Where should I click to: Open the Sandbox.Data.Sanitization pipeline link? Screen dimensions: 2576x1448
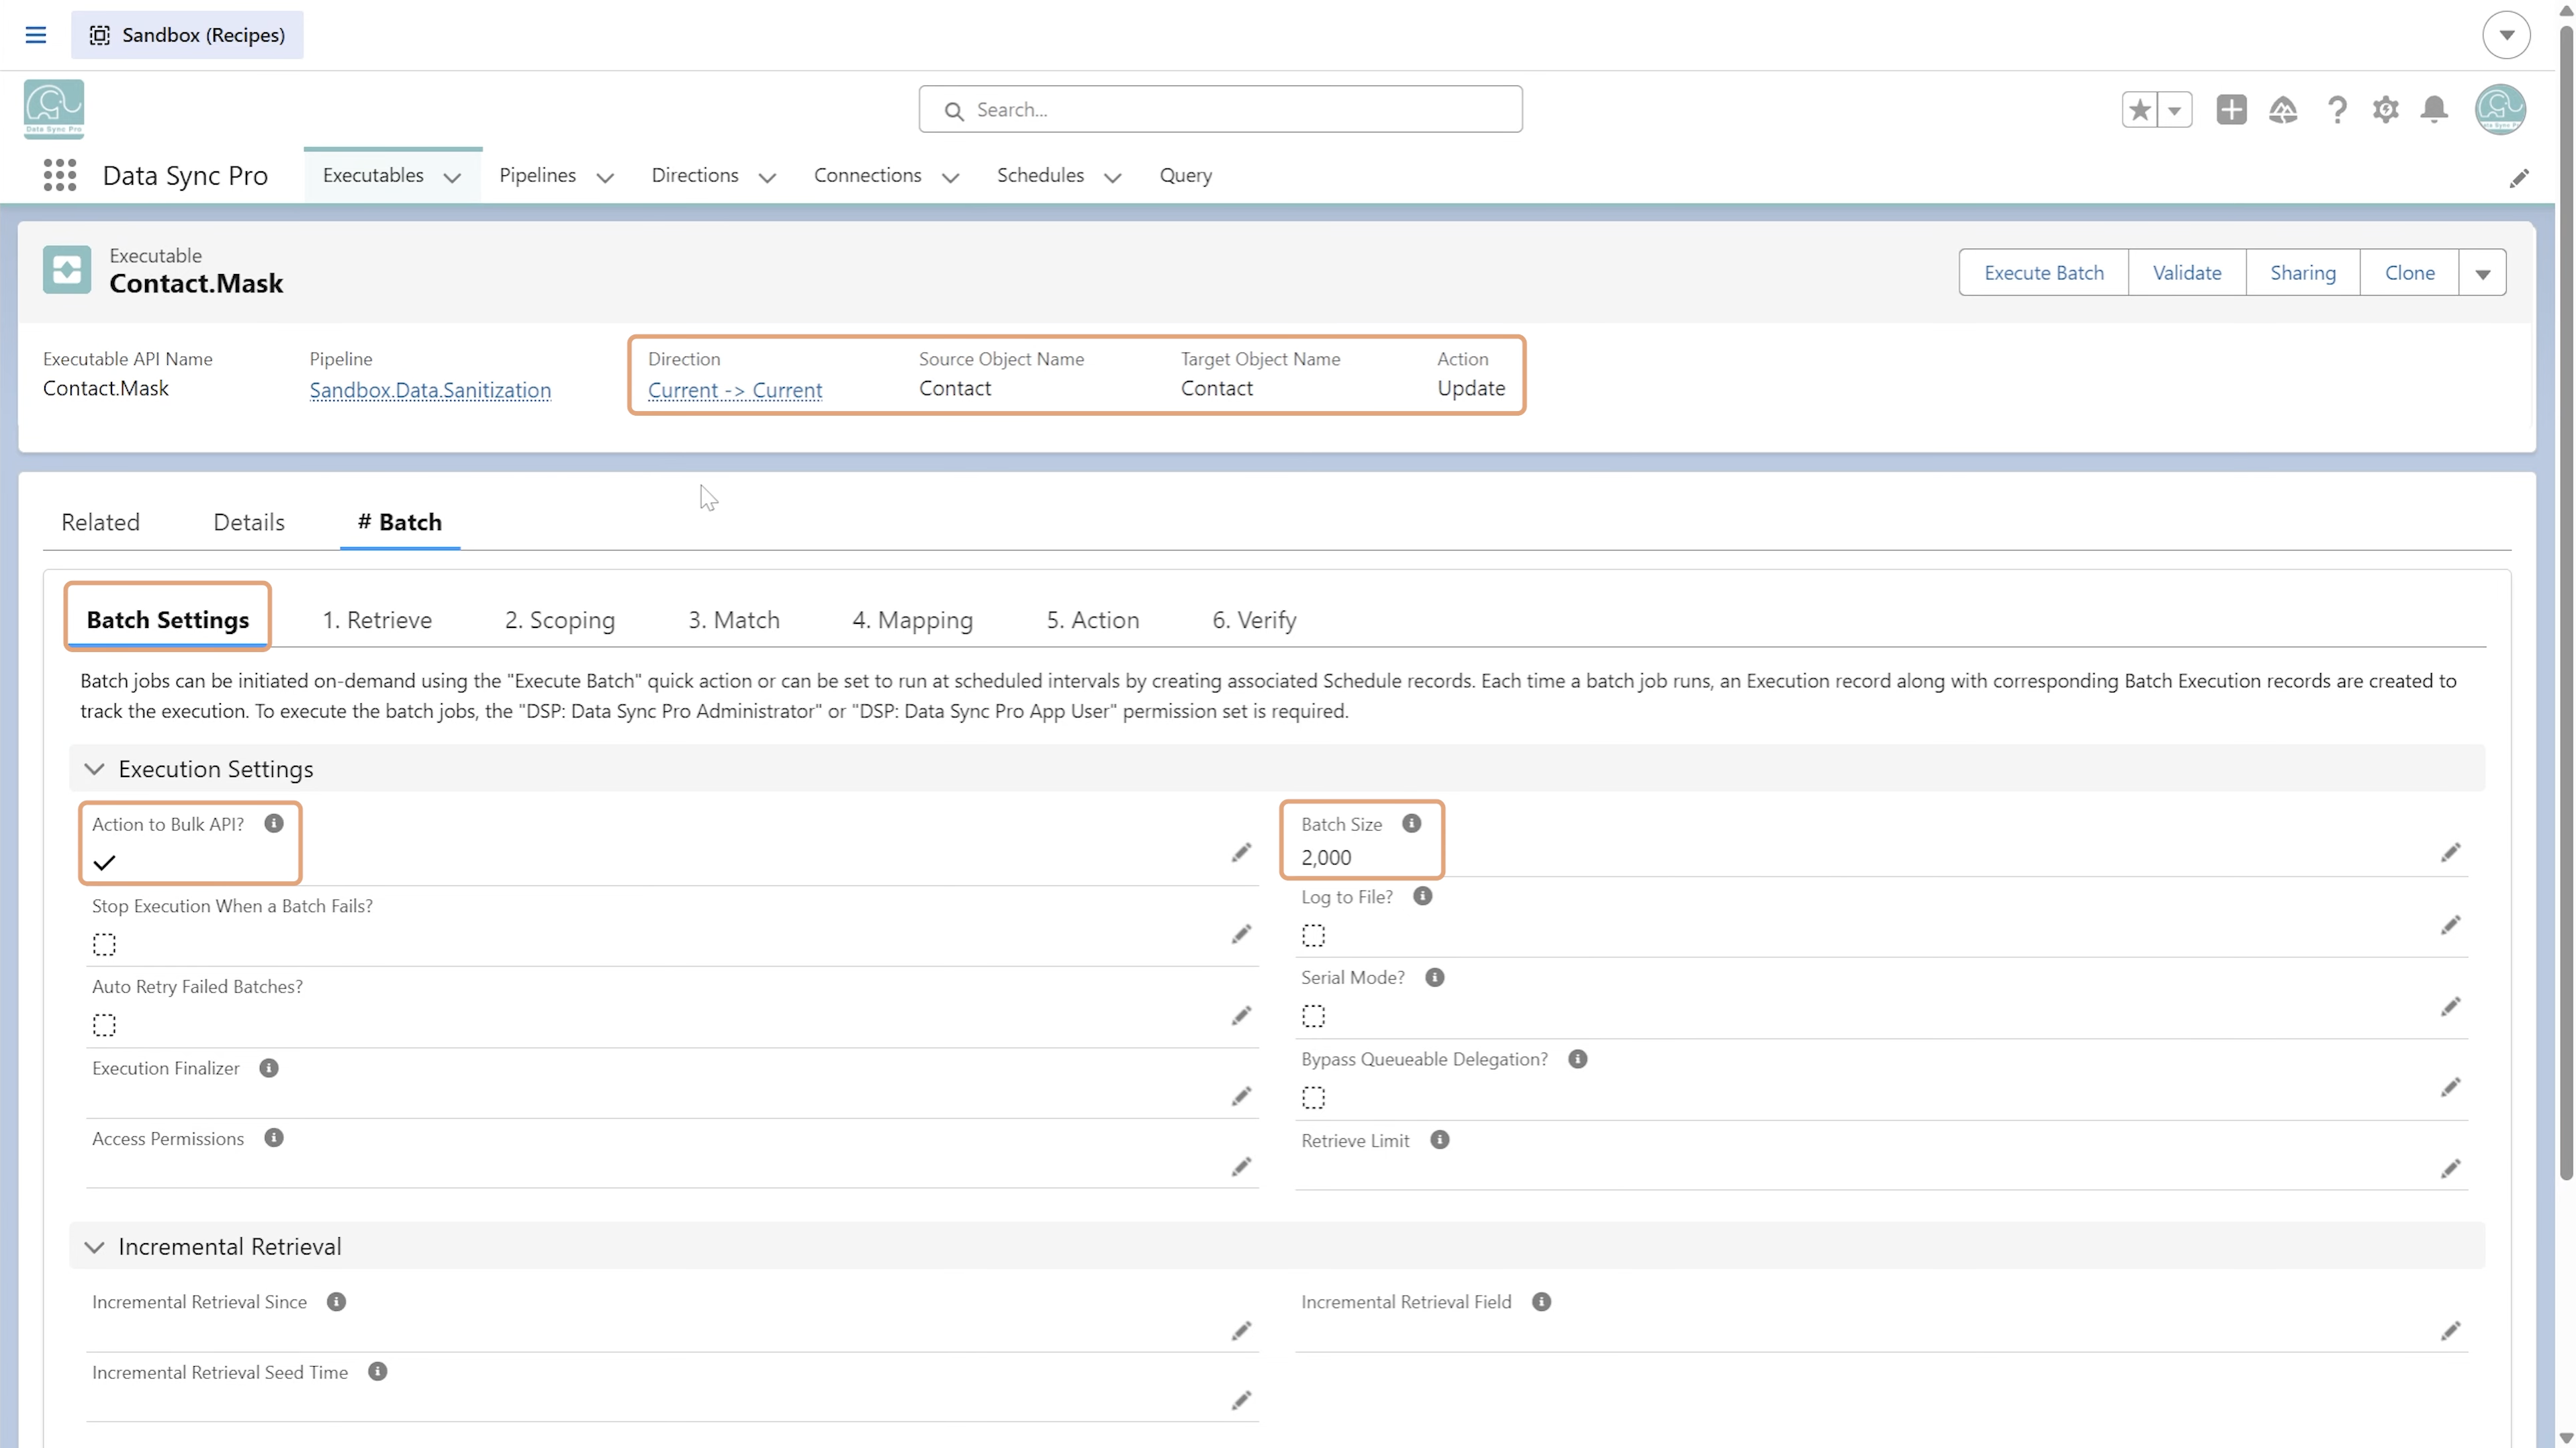(x=430, y=390)
